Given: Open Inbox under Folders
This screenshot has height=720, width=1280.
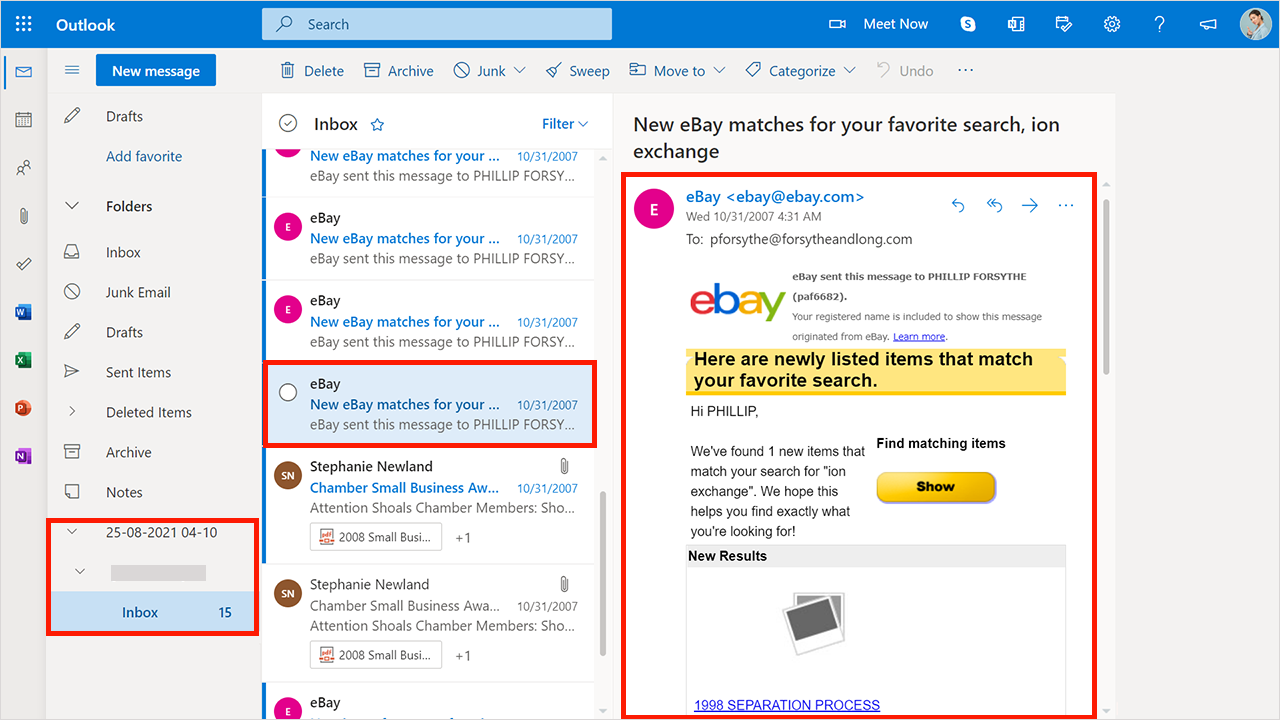Looking at the screenshot, I should [x=124, y=252].
